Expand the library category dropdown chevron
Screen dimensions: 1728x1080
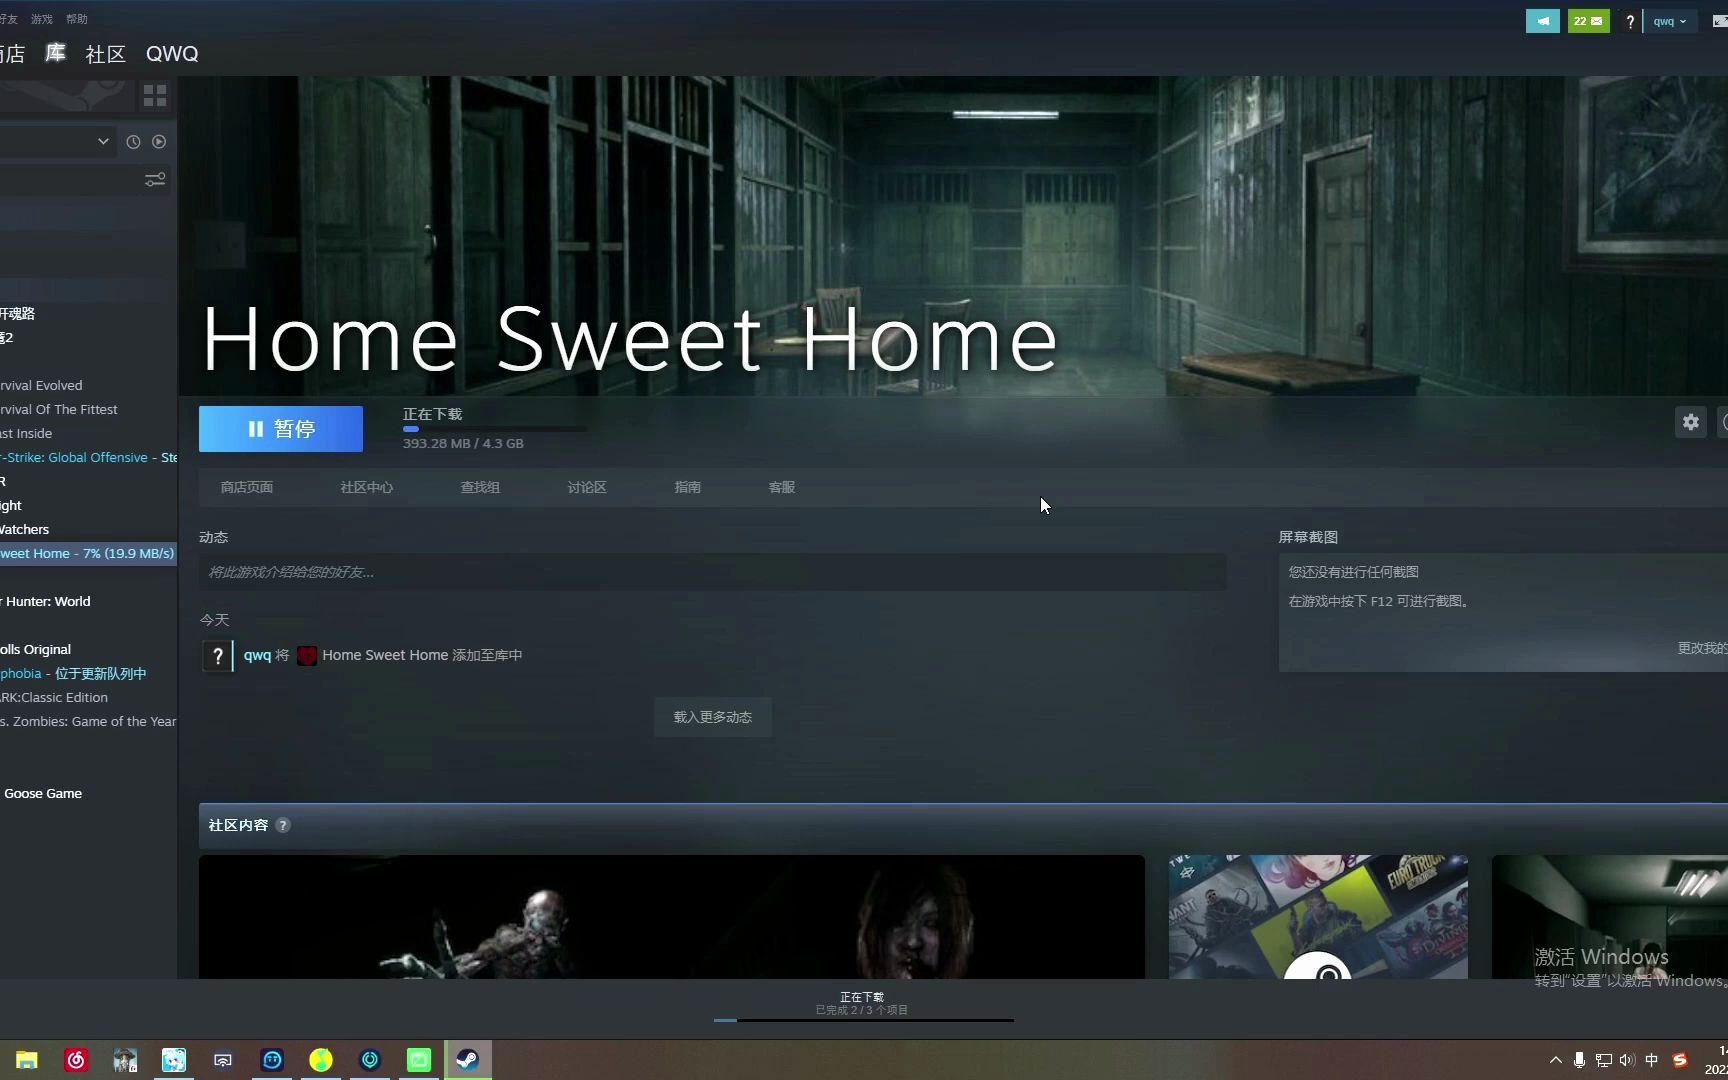pyautogui.click(x=103, y=142)
